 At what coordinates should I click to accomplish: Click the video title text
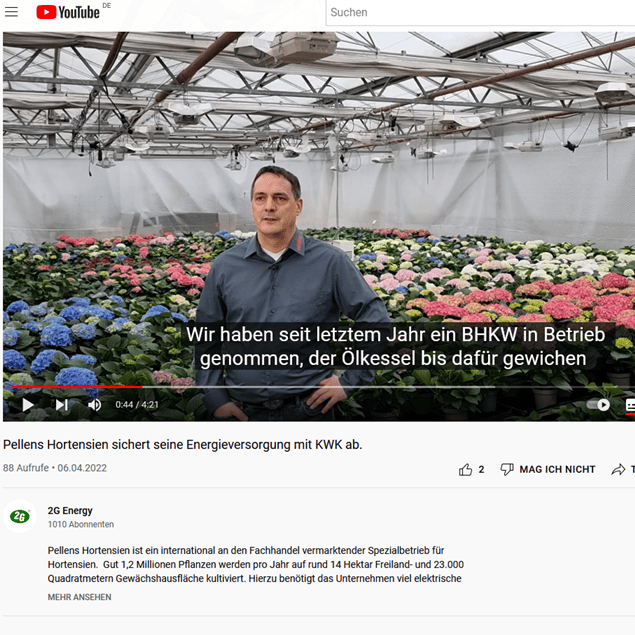coord(183,445)
